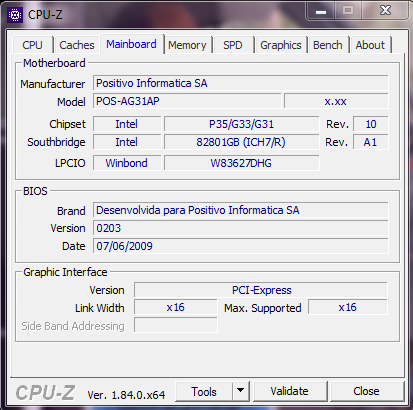
Task: Click the CPU-Z app icon in title bar
Action: (15, 15)
